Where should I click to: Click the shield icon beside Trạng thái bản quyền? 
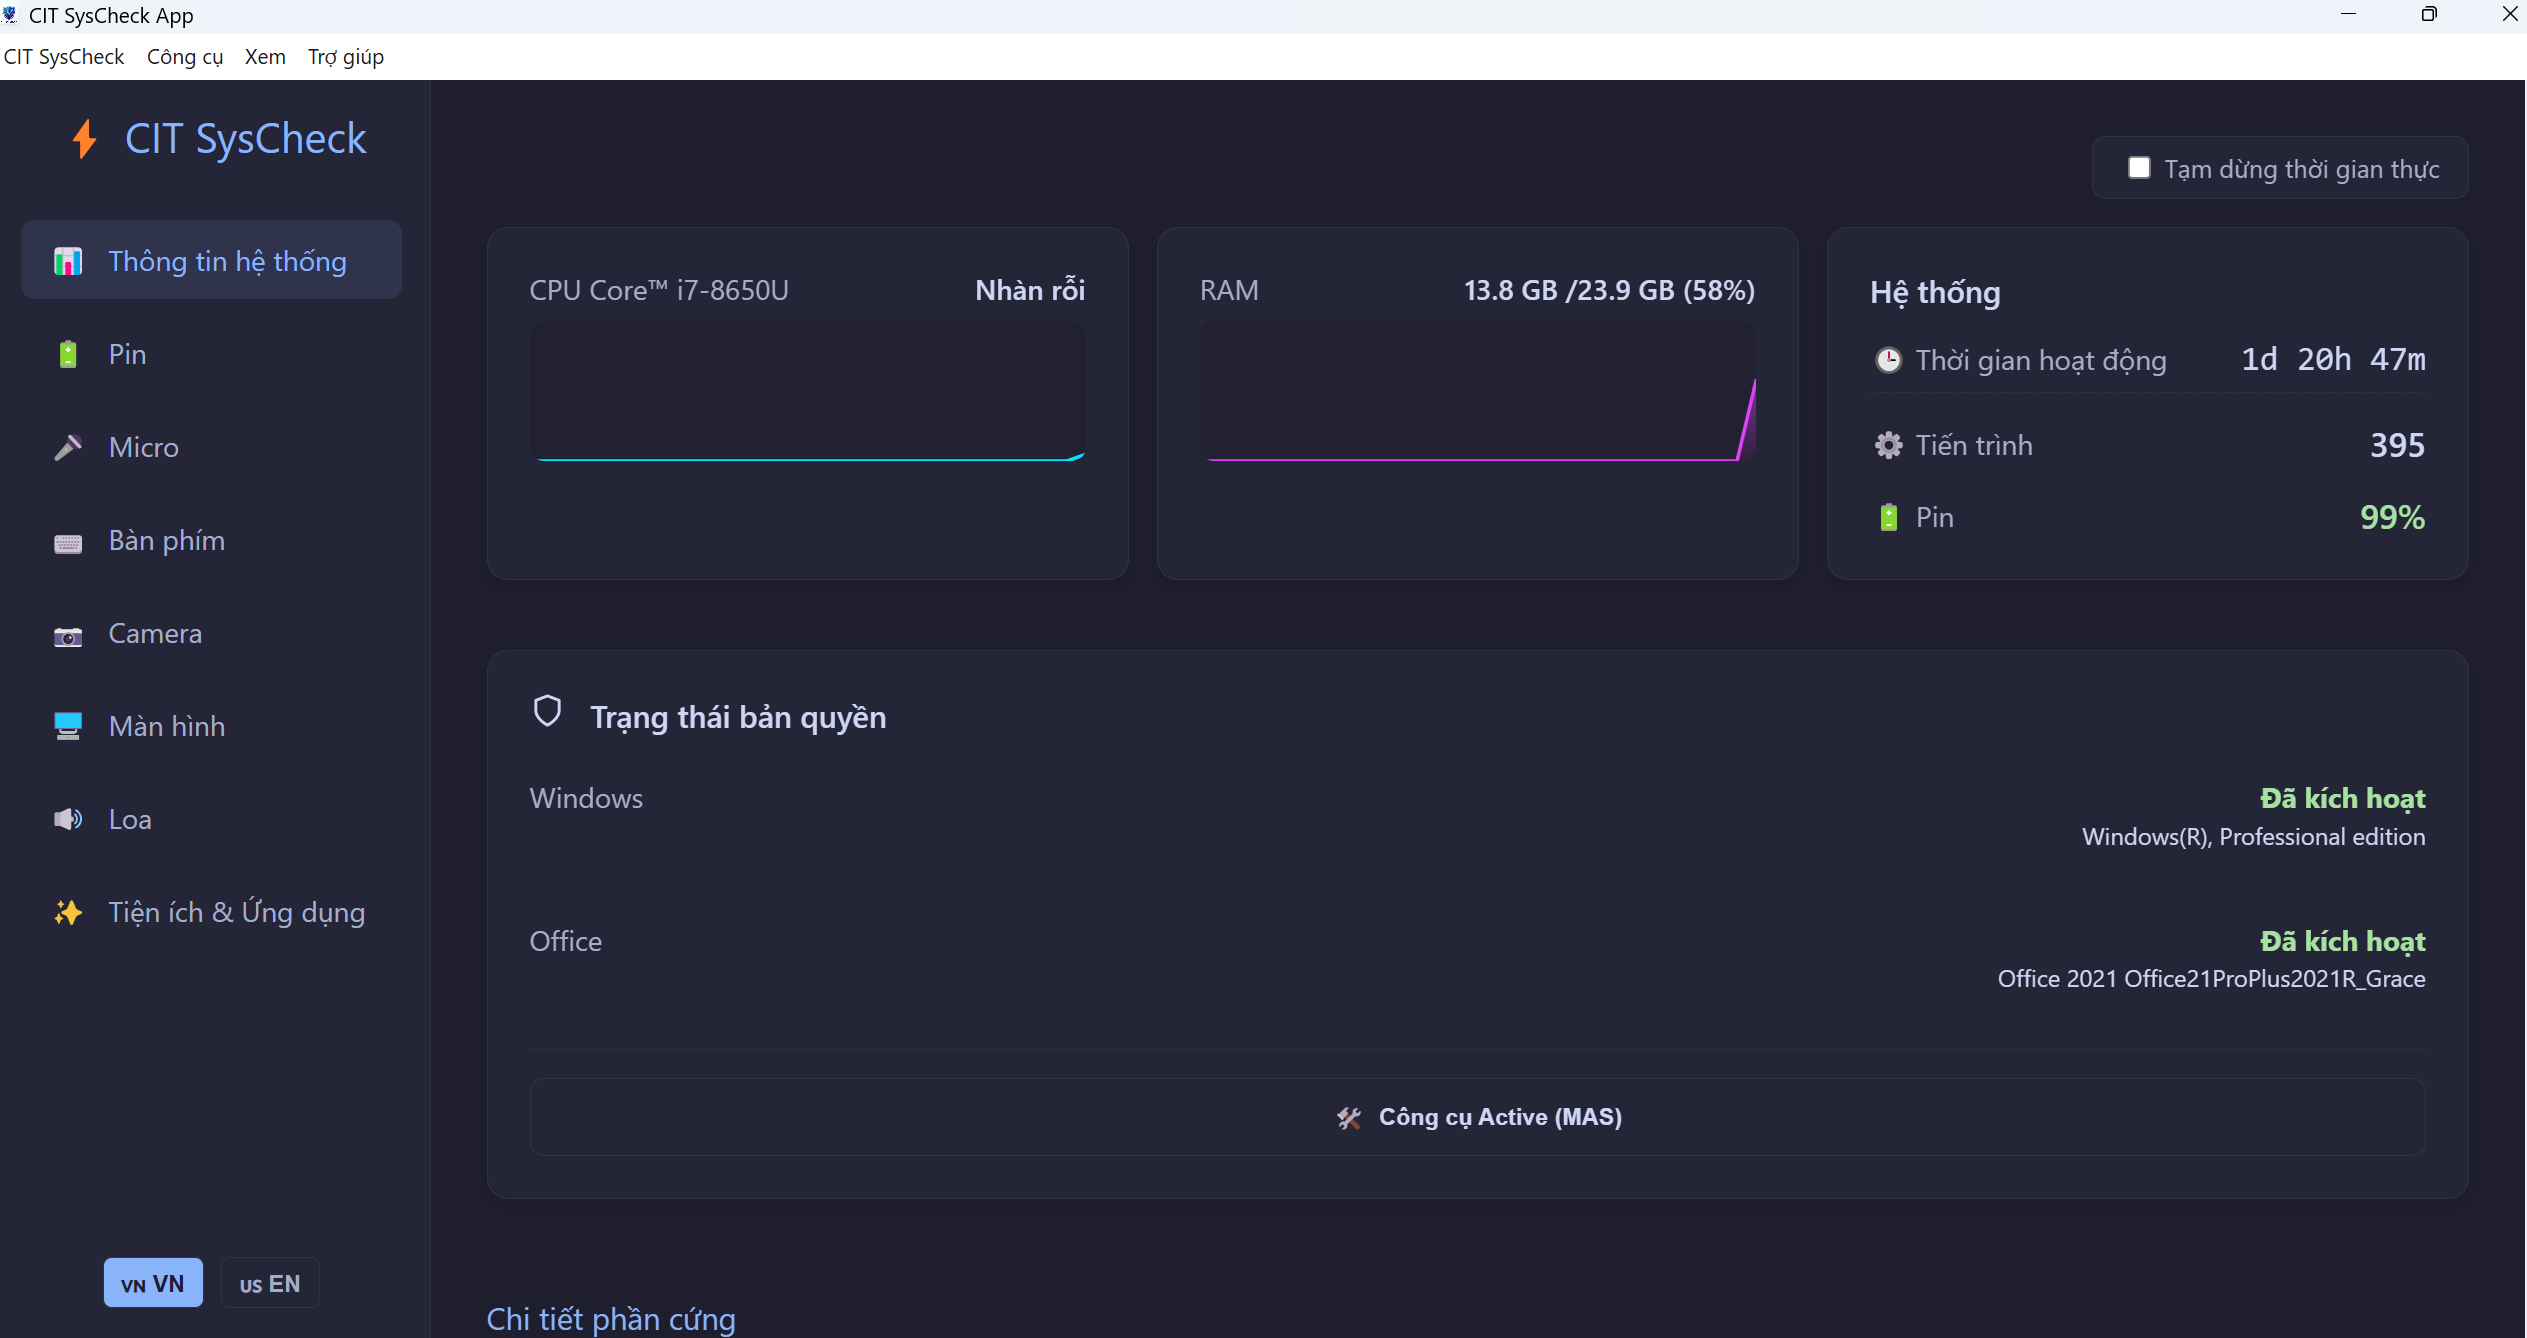pos(547,711)
